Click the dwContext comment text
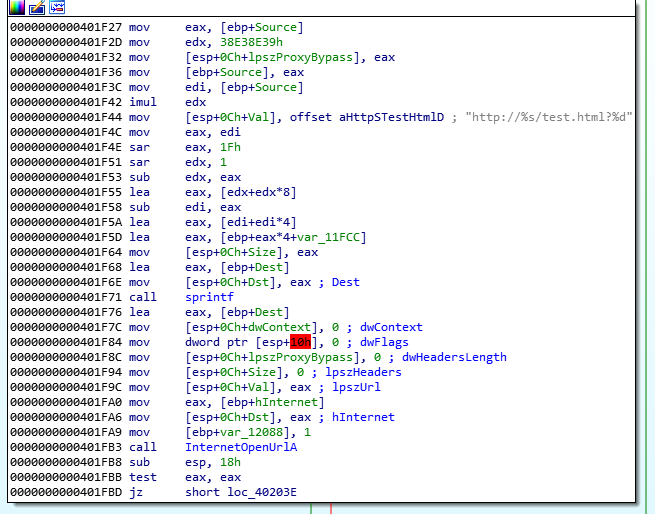Viewport: 655px width, 514px height. click(x=391, y=327)
